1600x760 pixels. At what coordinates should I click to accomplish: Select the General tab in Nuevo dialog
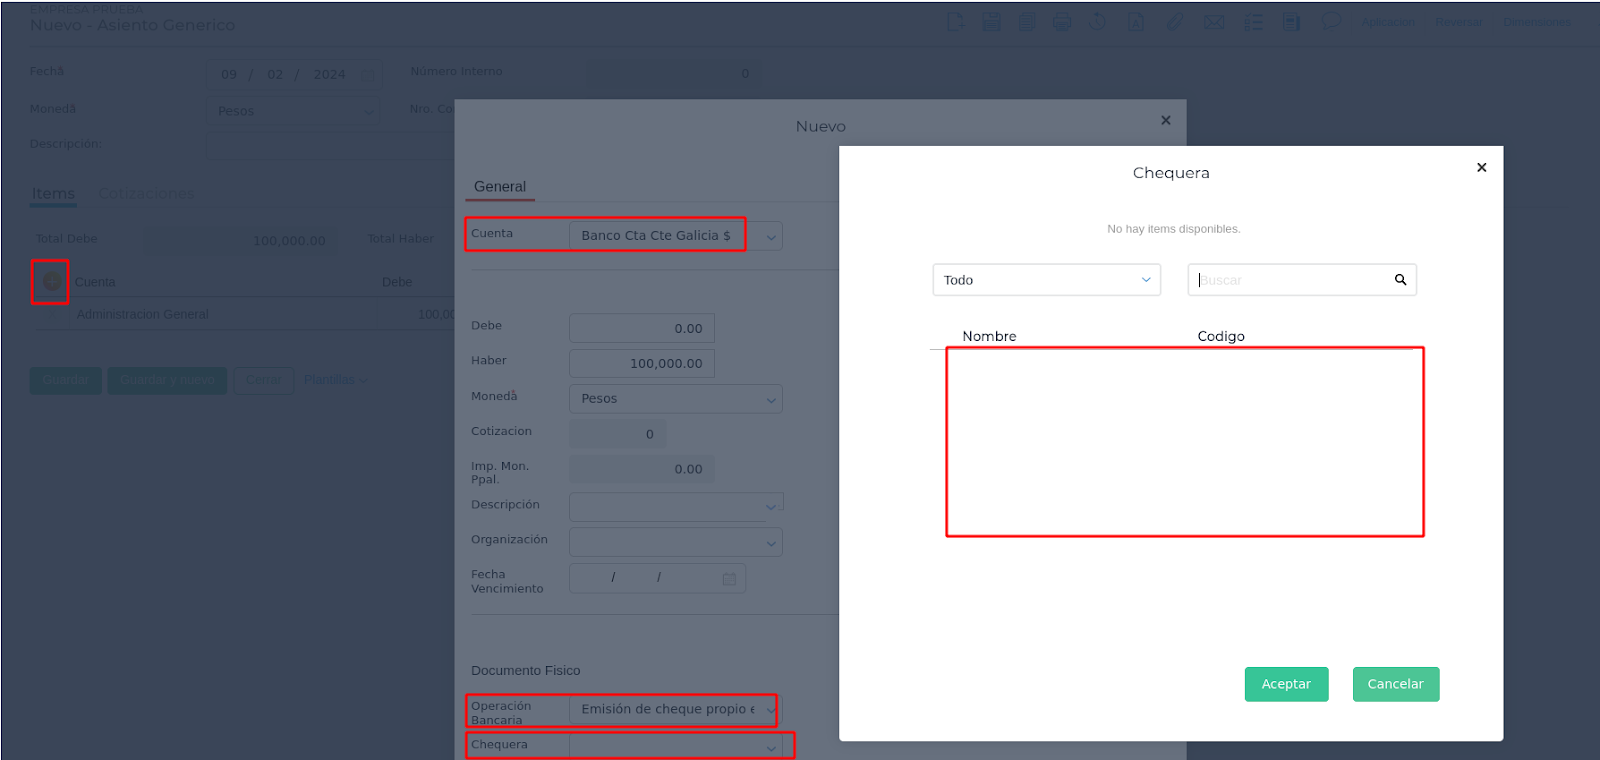click(500, 187)
